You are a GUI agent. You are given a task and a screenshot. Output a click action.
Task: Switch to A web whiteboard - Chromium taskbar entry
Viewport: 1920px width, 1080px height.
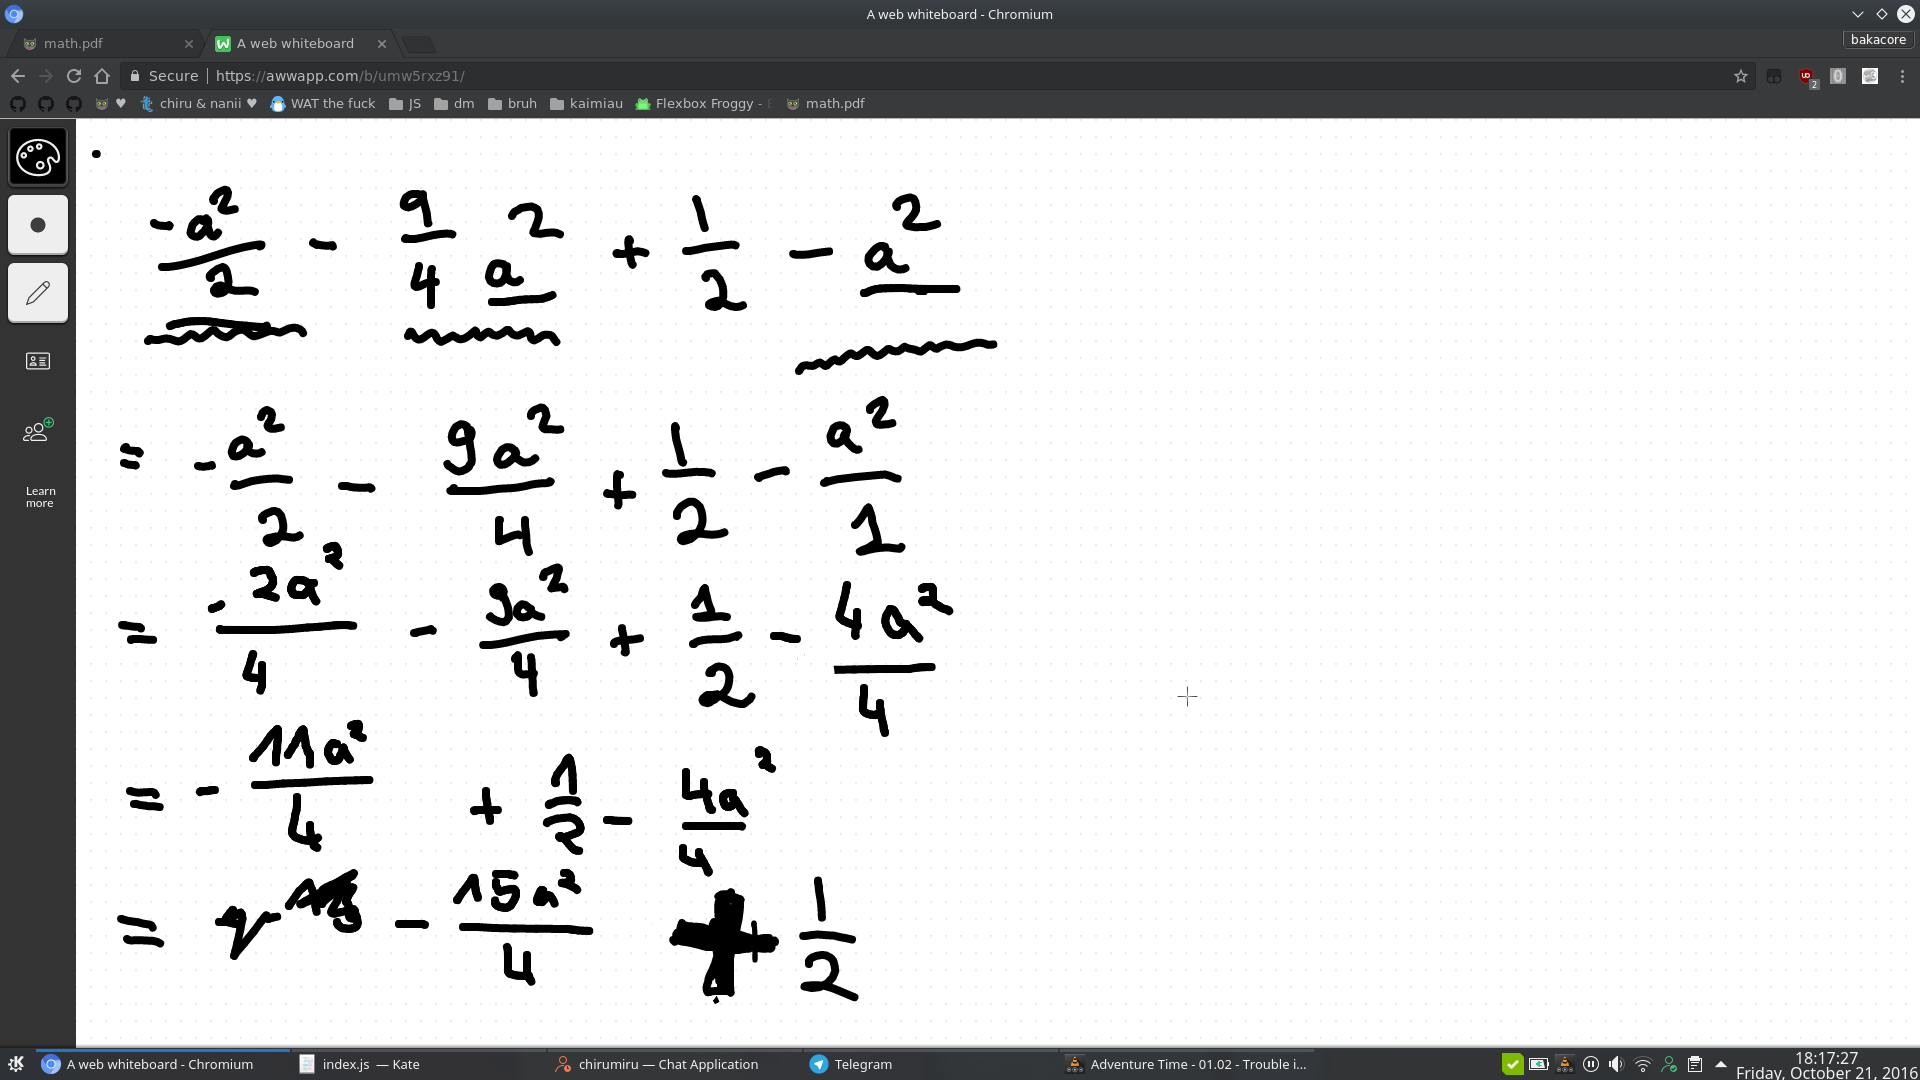click(162, 1064)
